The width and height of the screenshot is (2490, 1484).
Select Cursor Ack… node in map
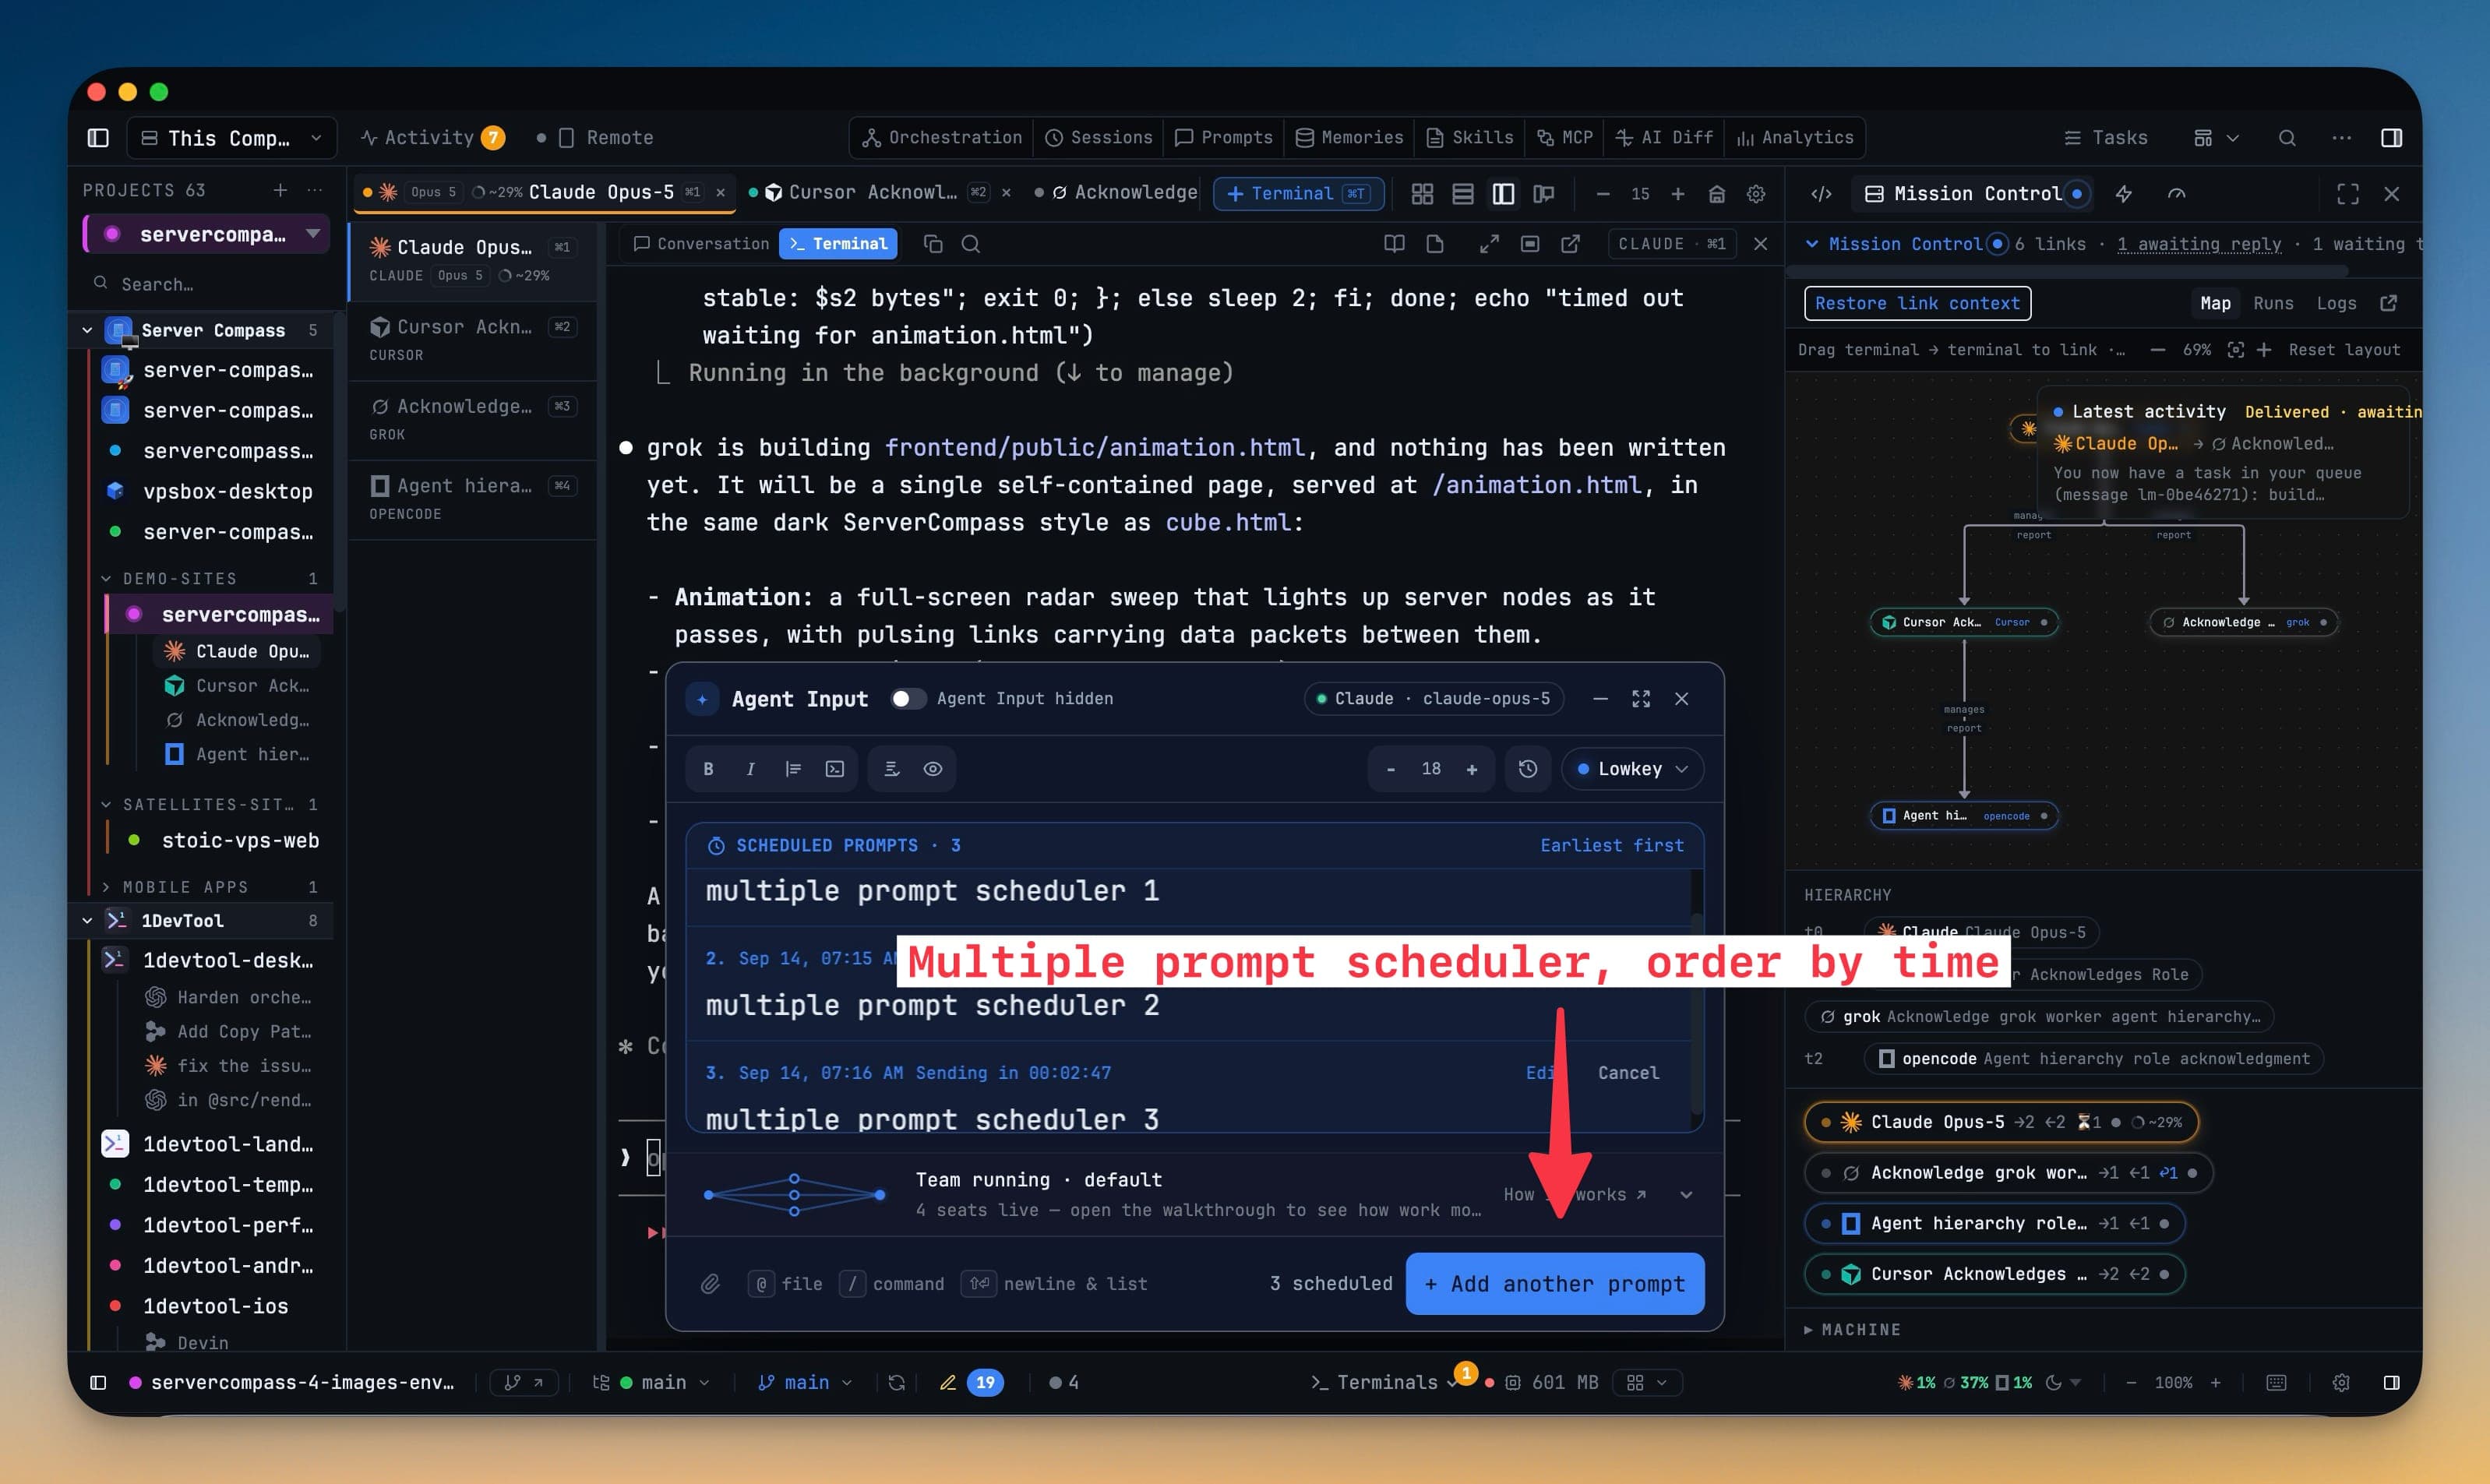point(1964,623)
